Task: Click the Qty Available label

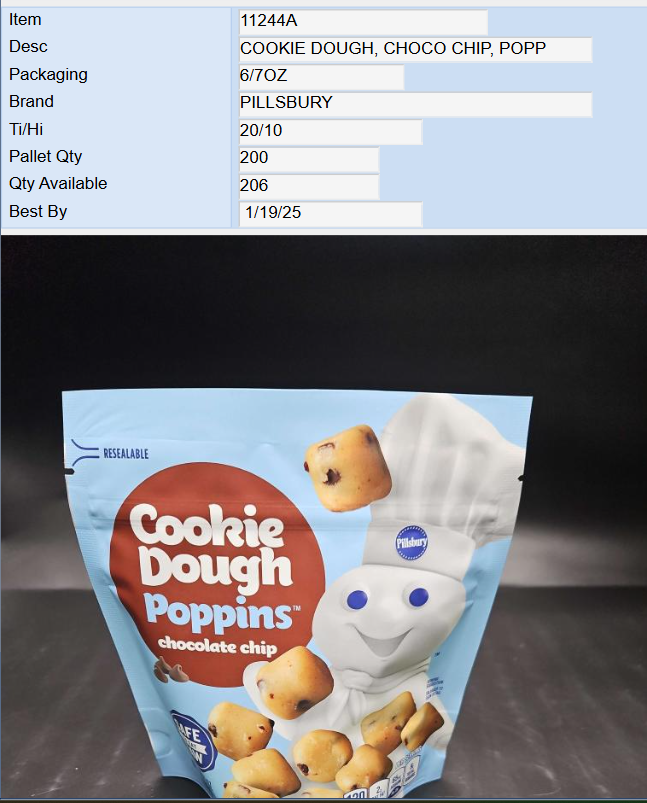Action: click(x=58, y=183)
